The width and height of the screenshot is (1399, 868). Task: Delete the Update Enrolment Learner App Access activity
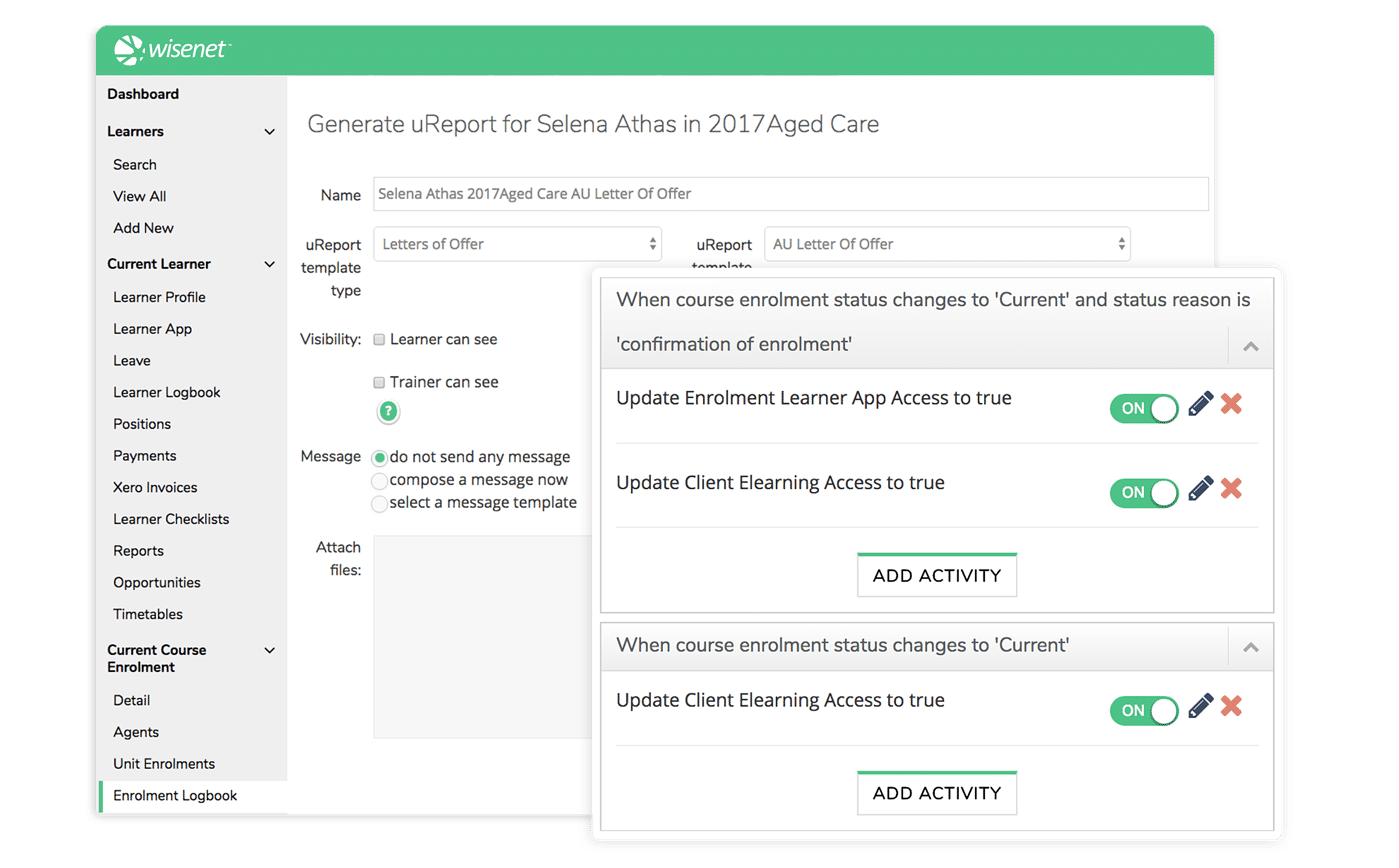coord(1232,405)
